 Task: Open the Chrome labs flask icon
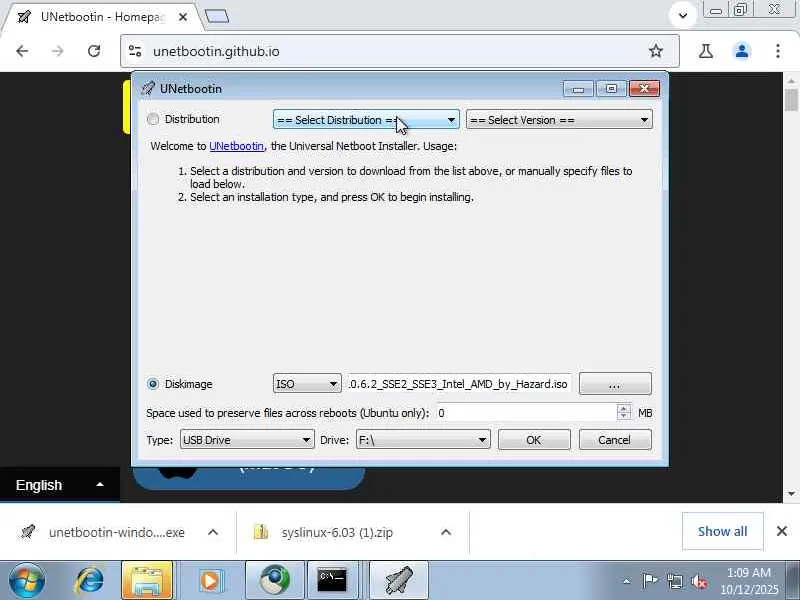click(x=706, y=51)
